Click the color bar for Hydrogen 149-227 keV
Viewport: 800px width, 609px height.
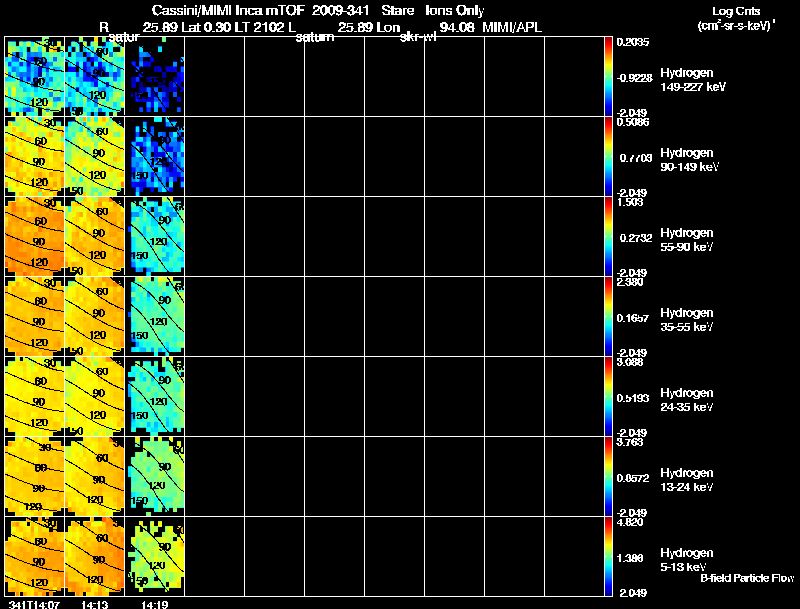[x=608, y=77]
